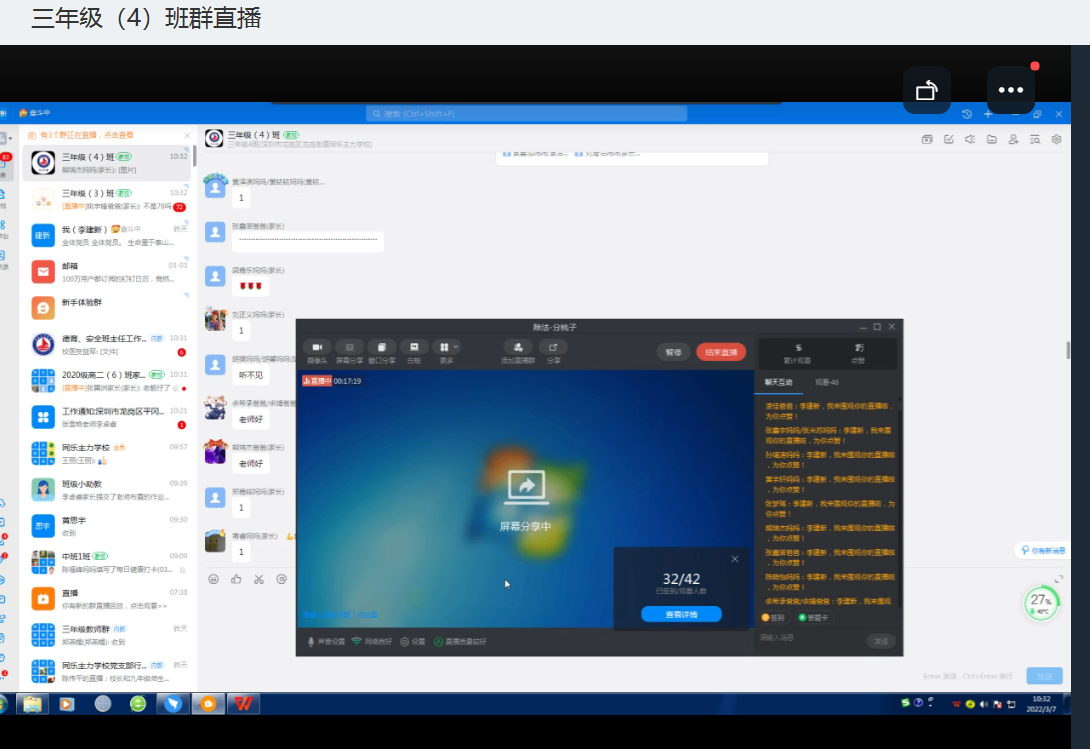Send the live chat message
1090x749 pixels.
click(x=881, y=641)
